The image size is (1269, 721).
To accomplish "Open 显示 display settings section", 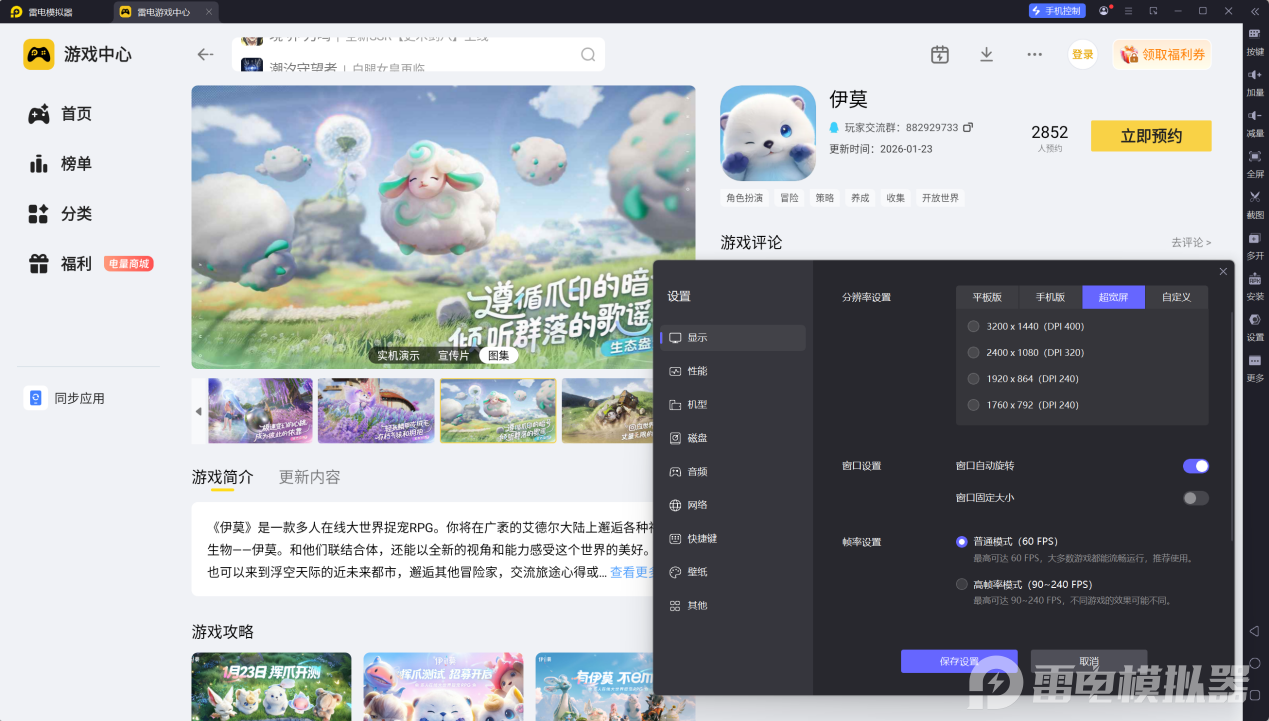I will tap(733, 338).
